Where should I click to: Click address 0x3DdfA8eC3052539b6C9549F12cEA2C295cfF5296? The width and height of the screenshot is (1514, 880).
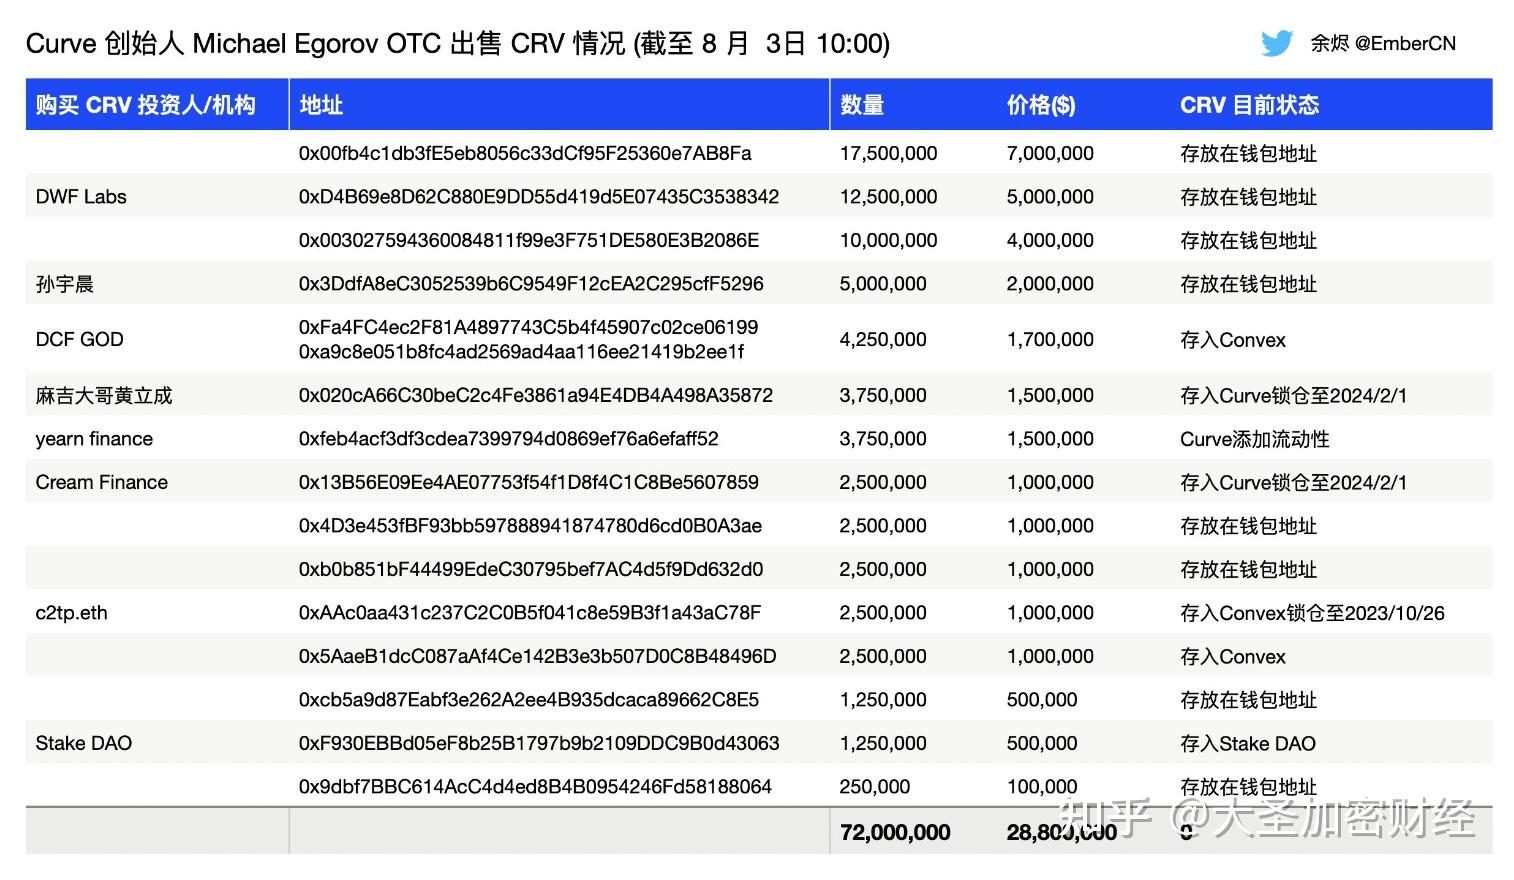(531, 284)
